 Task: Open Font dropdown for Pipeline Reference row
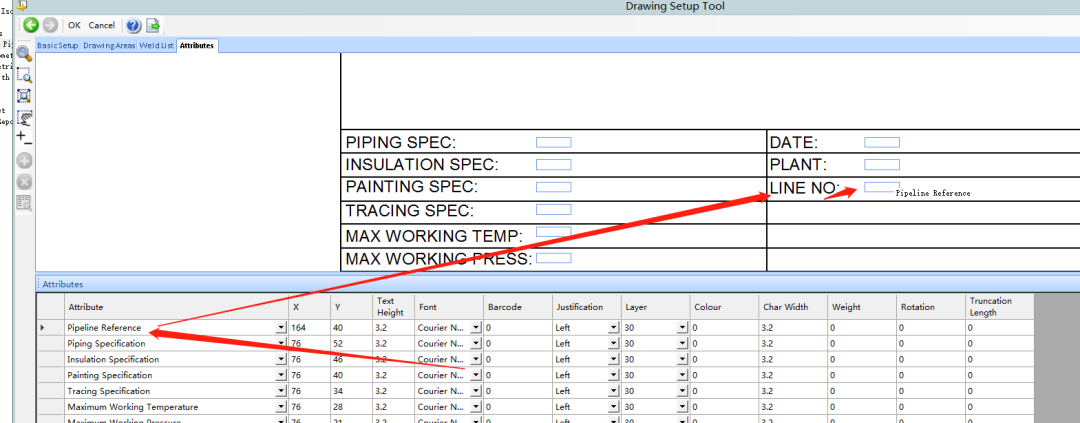point(475,328)
